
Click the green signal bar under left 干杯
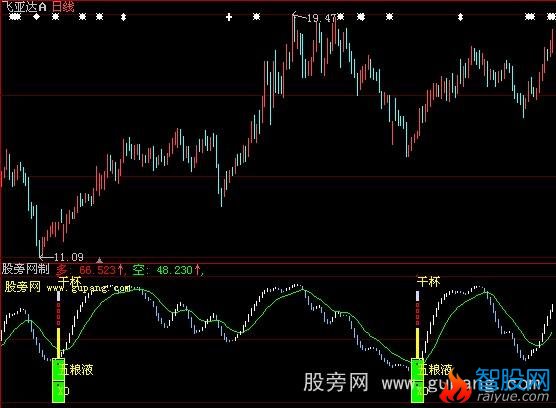(x=59, y=380)
